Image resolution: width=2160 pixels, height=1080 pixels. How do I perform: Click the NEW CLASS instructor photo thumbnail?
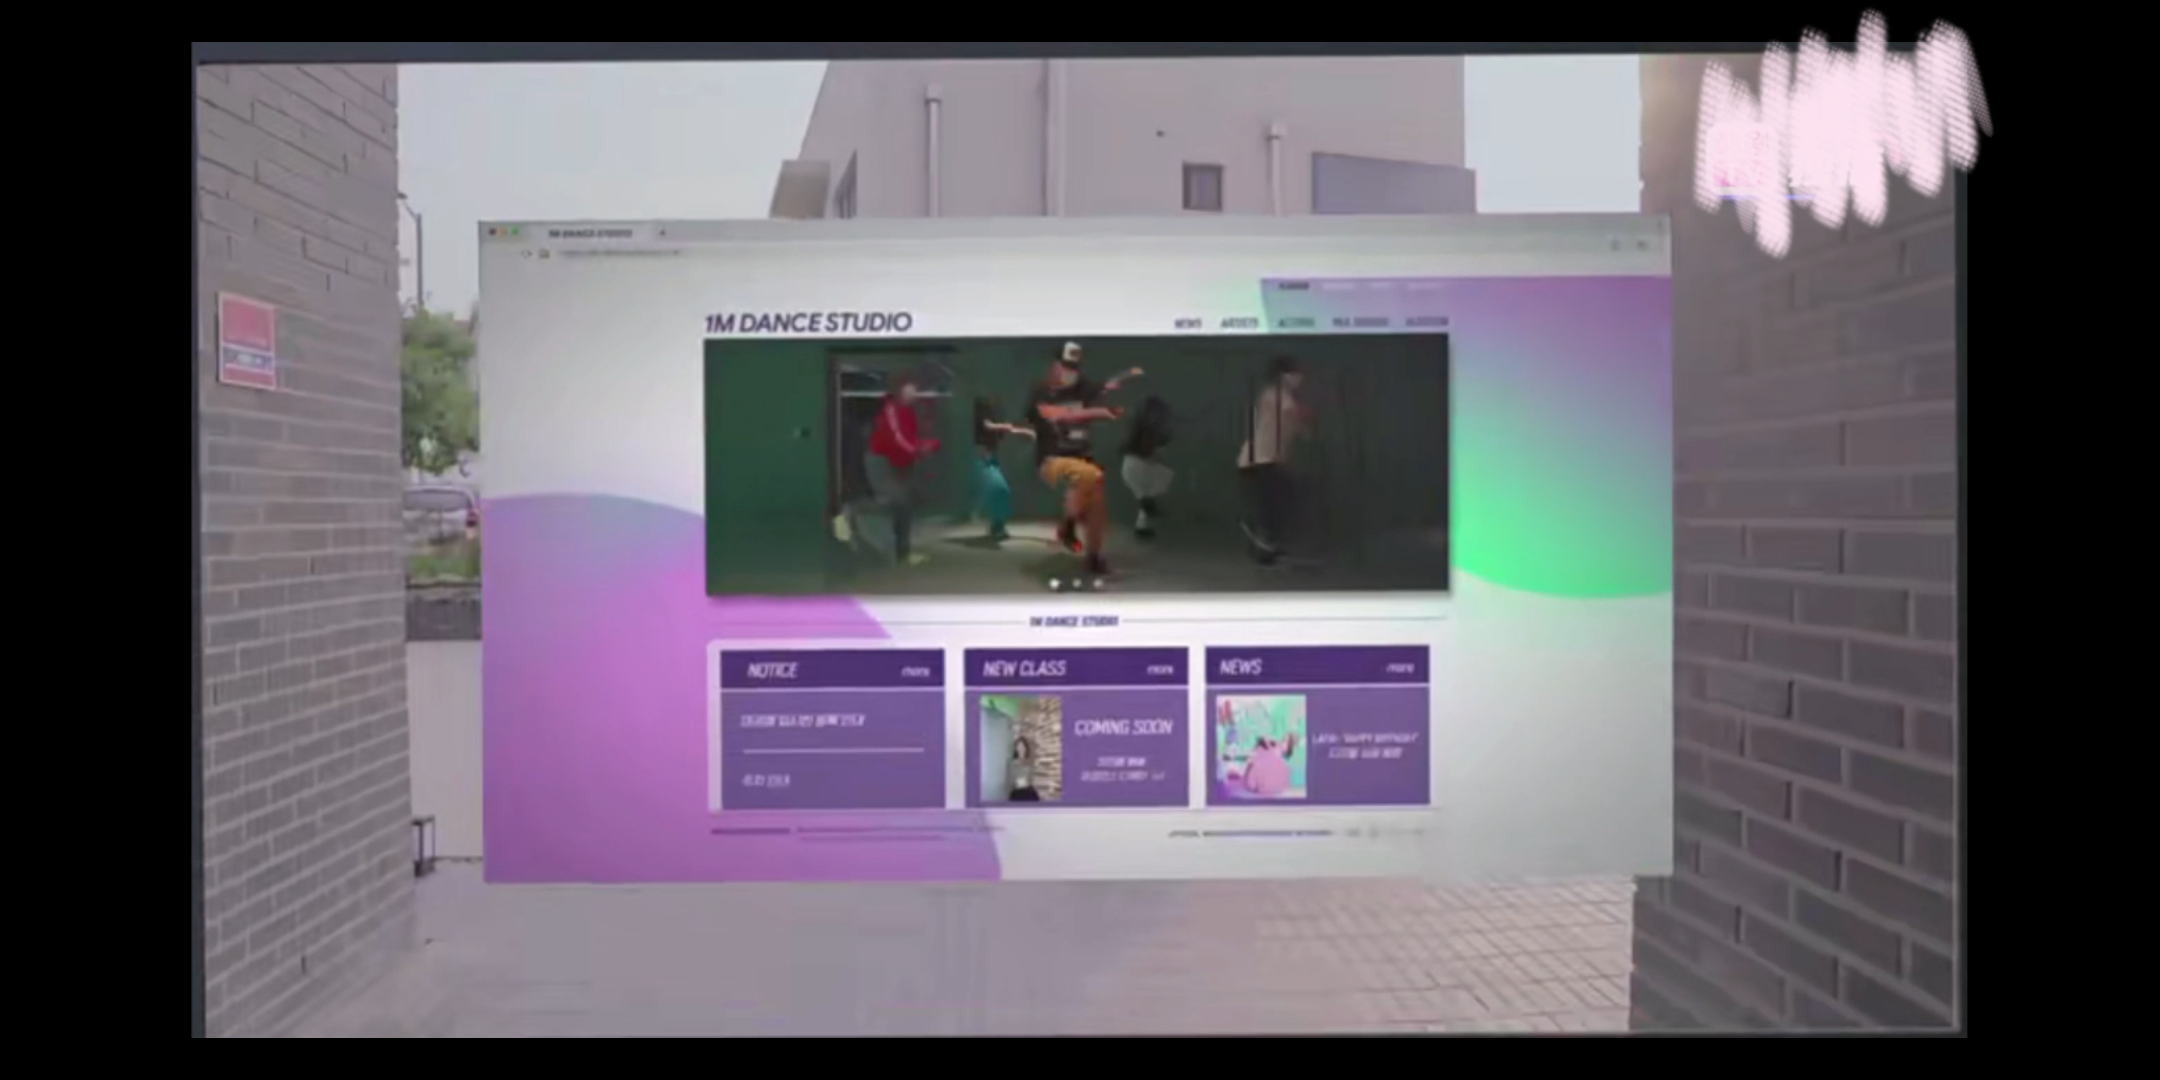[x=1020, y=749]
